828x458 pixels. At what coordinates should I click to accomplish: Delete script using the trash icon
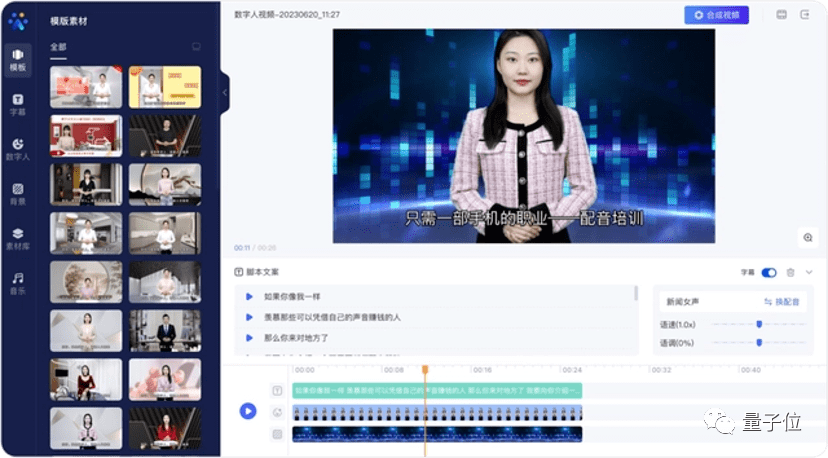790,272
